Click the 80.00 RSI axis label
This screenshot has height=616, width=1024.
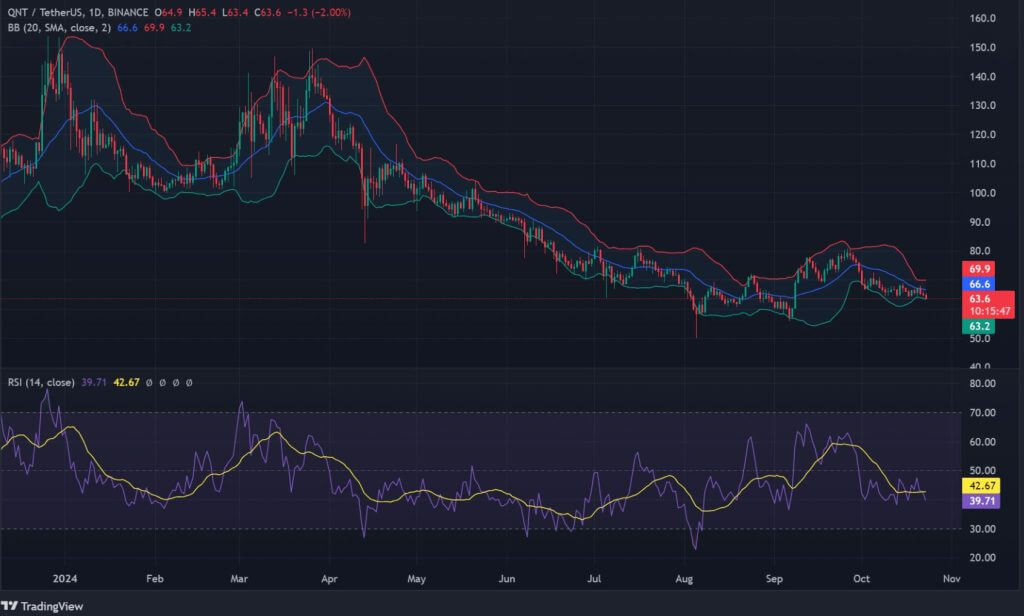[982, 383]
